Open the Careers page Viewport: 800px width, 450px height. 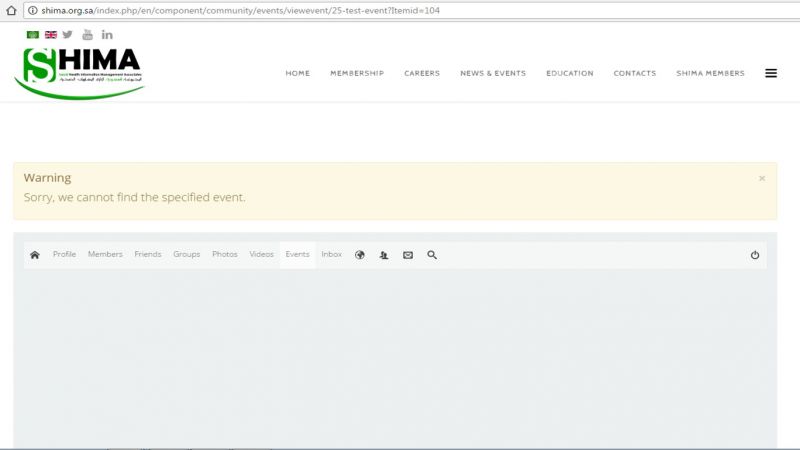422,73
